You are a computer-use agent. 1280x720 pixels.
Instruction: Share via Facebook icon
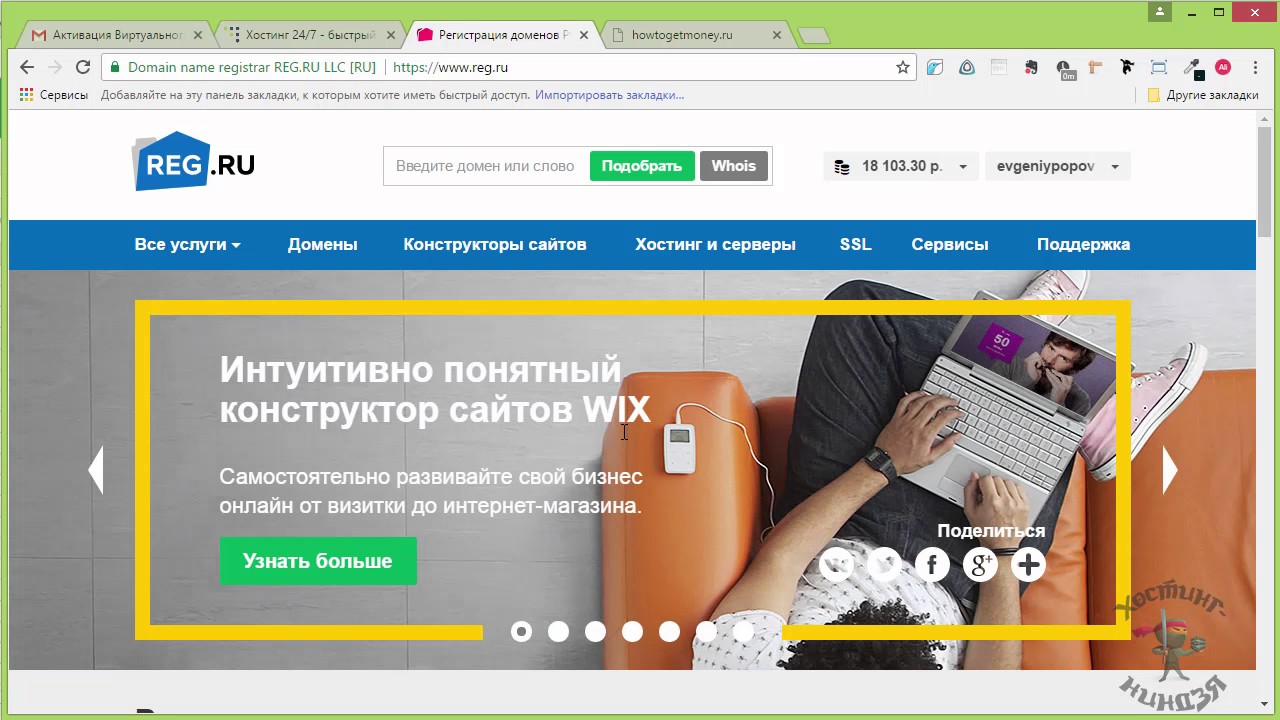point(932,565)
